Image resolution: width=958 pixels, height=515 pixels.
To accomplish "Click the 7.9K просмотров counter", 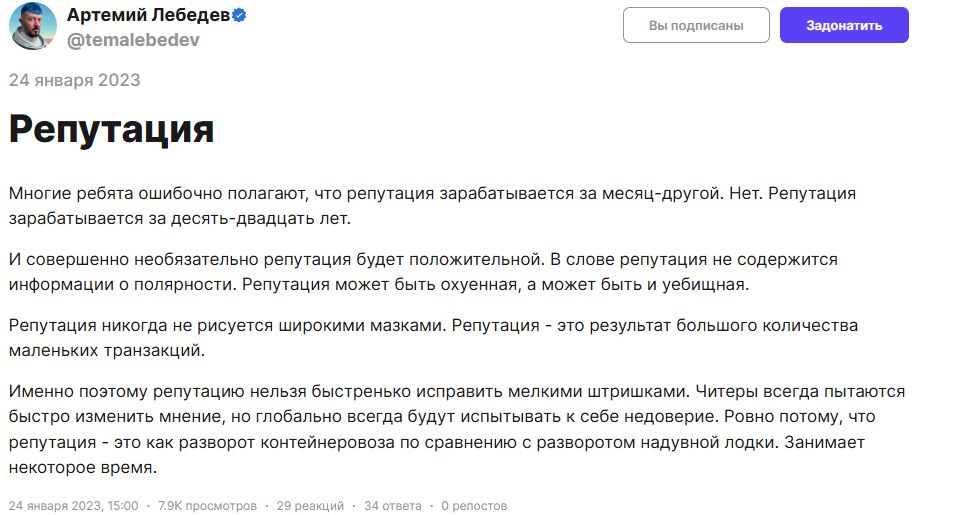I will pos(207,506).
